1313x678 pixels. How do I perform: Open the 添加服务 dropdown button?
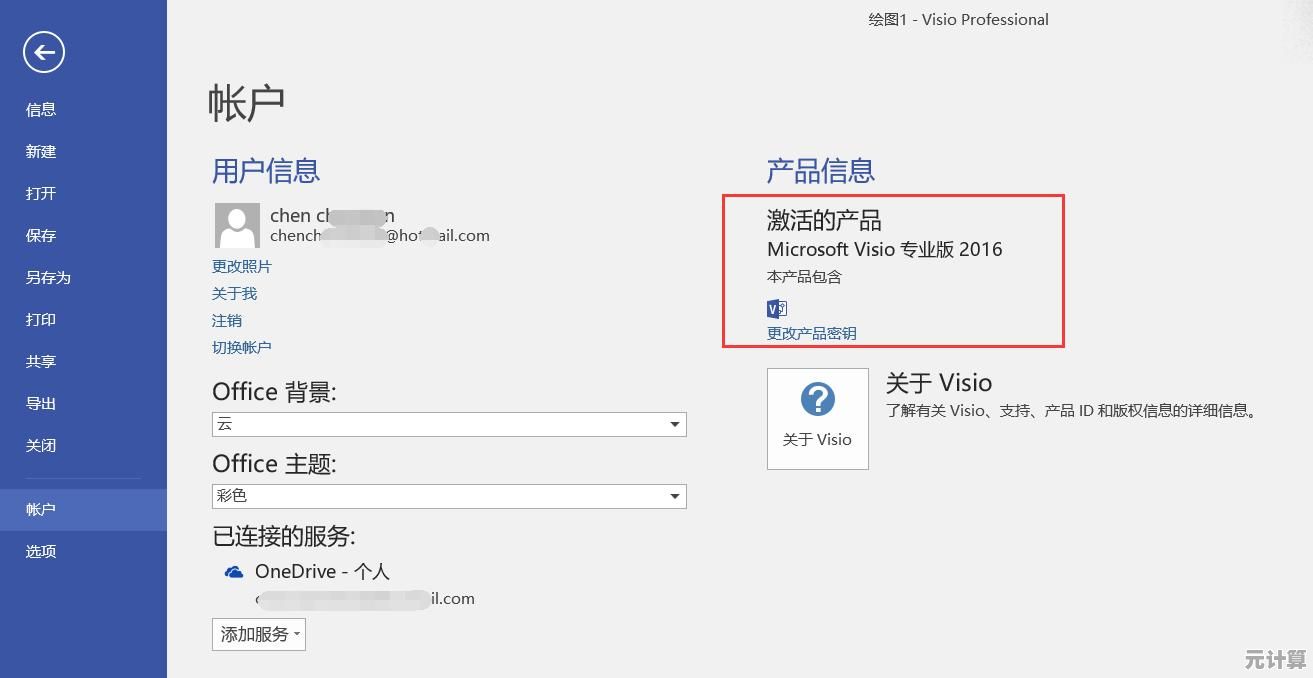258,634
